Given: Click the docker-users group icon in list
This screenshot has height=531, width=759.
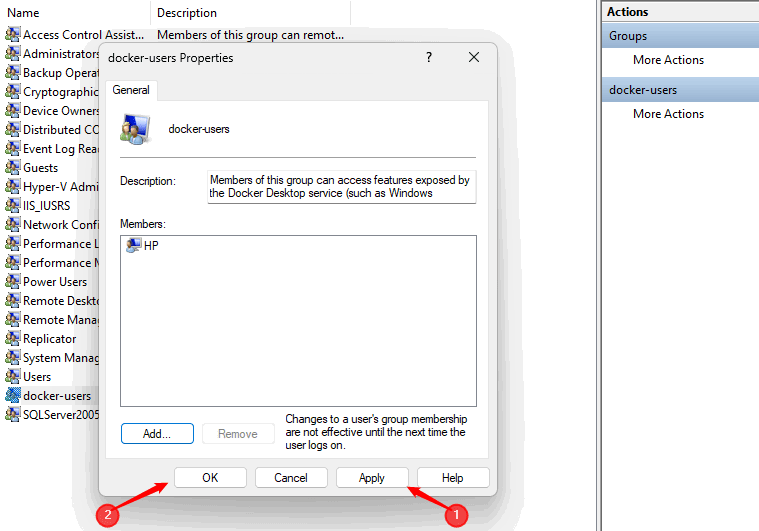Looking at the screenshot, I should click(x=13, y=396).
